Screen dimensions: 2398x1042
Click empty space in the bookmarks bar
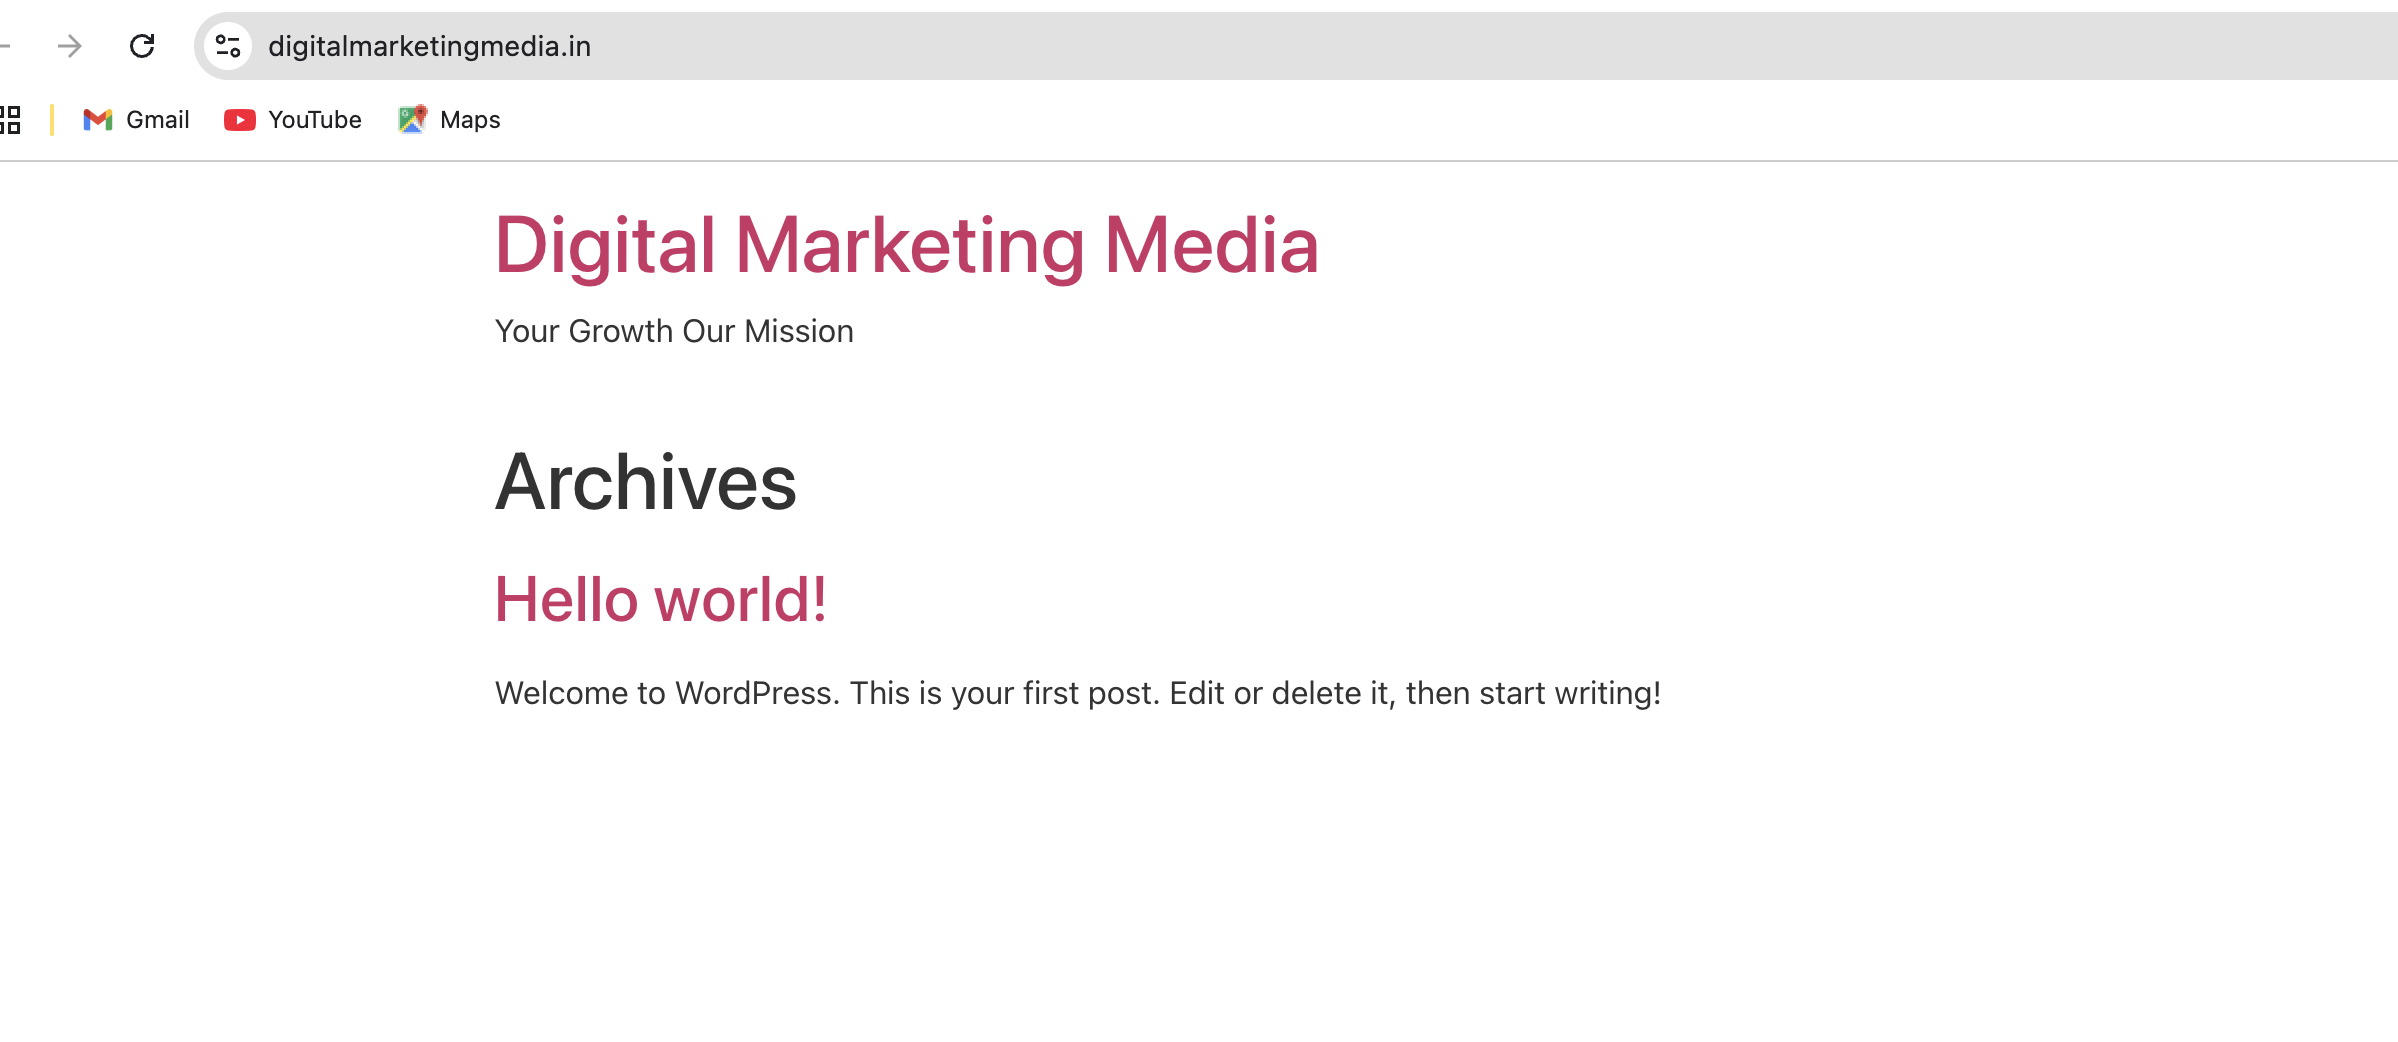(x=1400, y=120)
